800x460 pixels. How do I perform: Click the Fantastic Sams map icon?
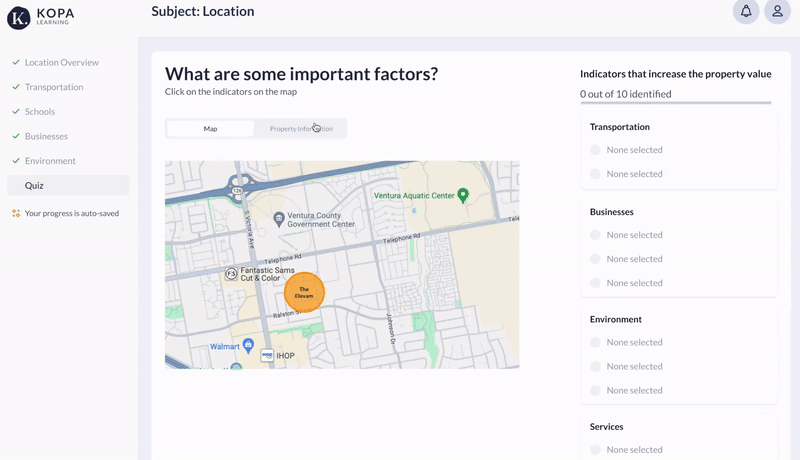231,273
